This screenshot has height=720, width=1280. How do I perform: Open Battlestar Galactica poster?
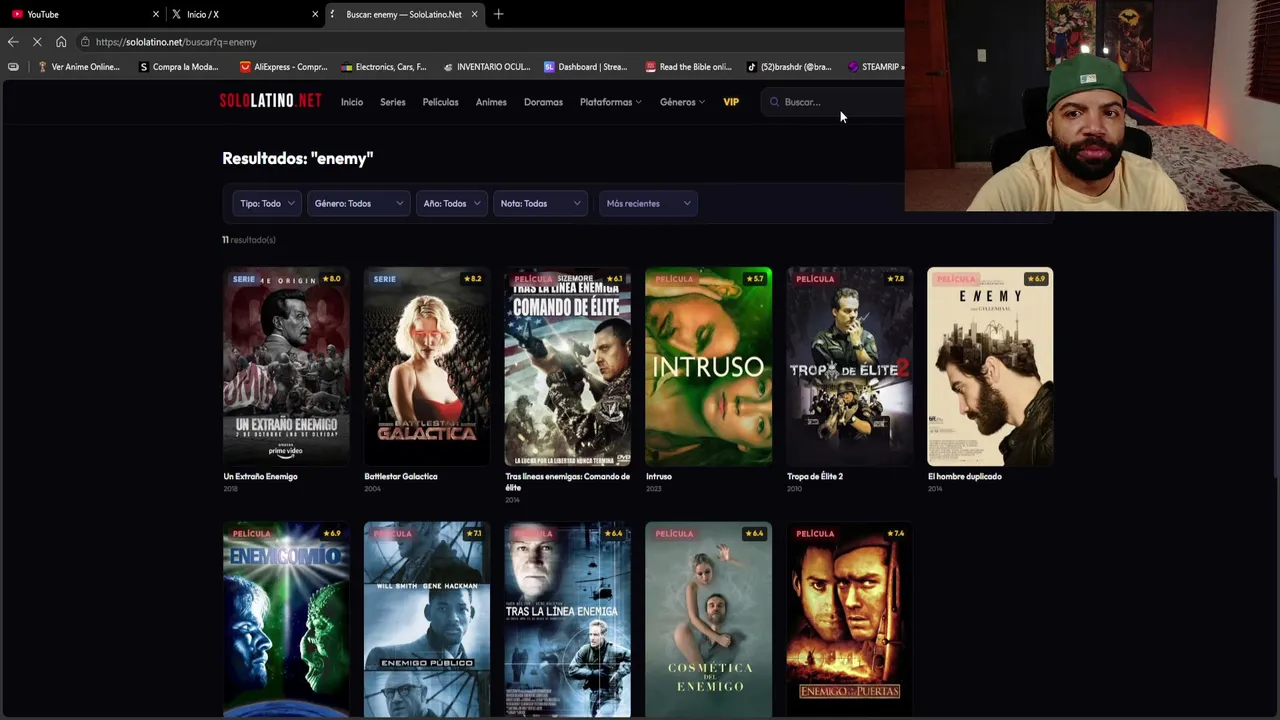pos(427,366)
